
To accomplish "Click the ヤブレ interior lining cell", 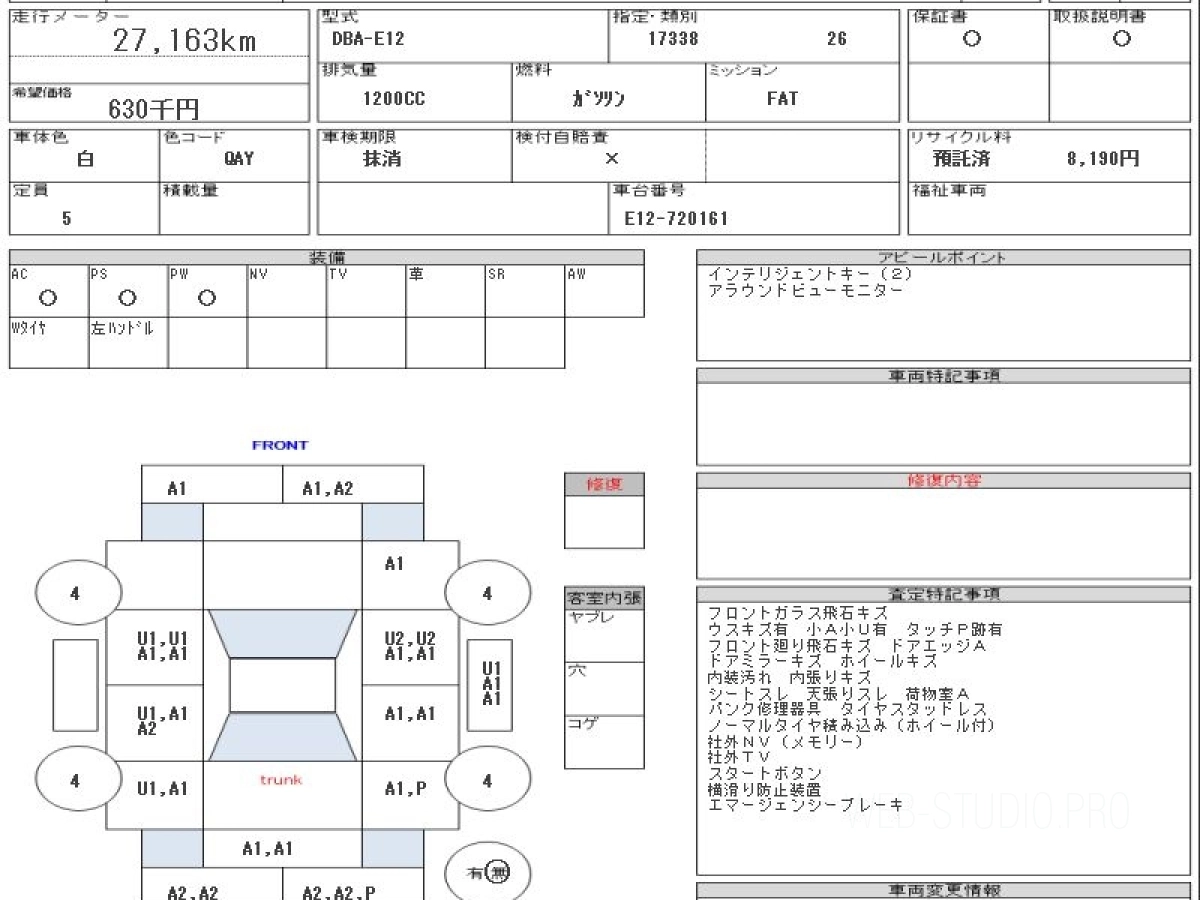I will coord(604,635).
